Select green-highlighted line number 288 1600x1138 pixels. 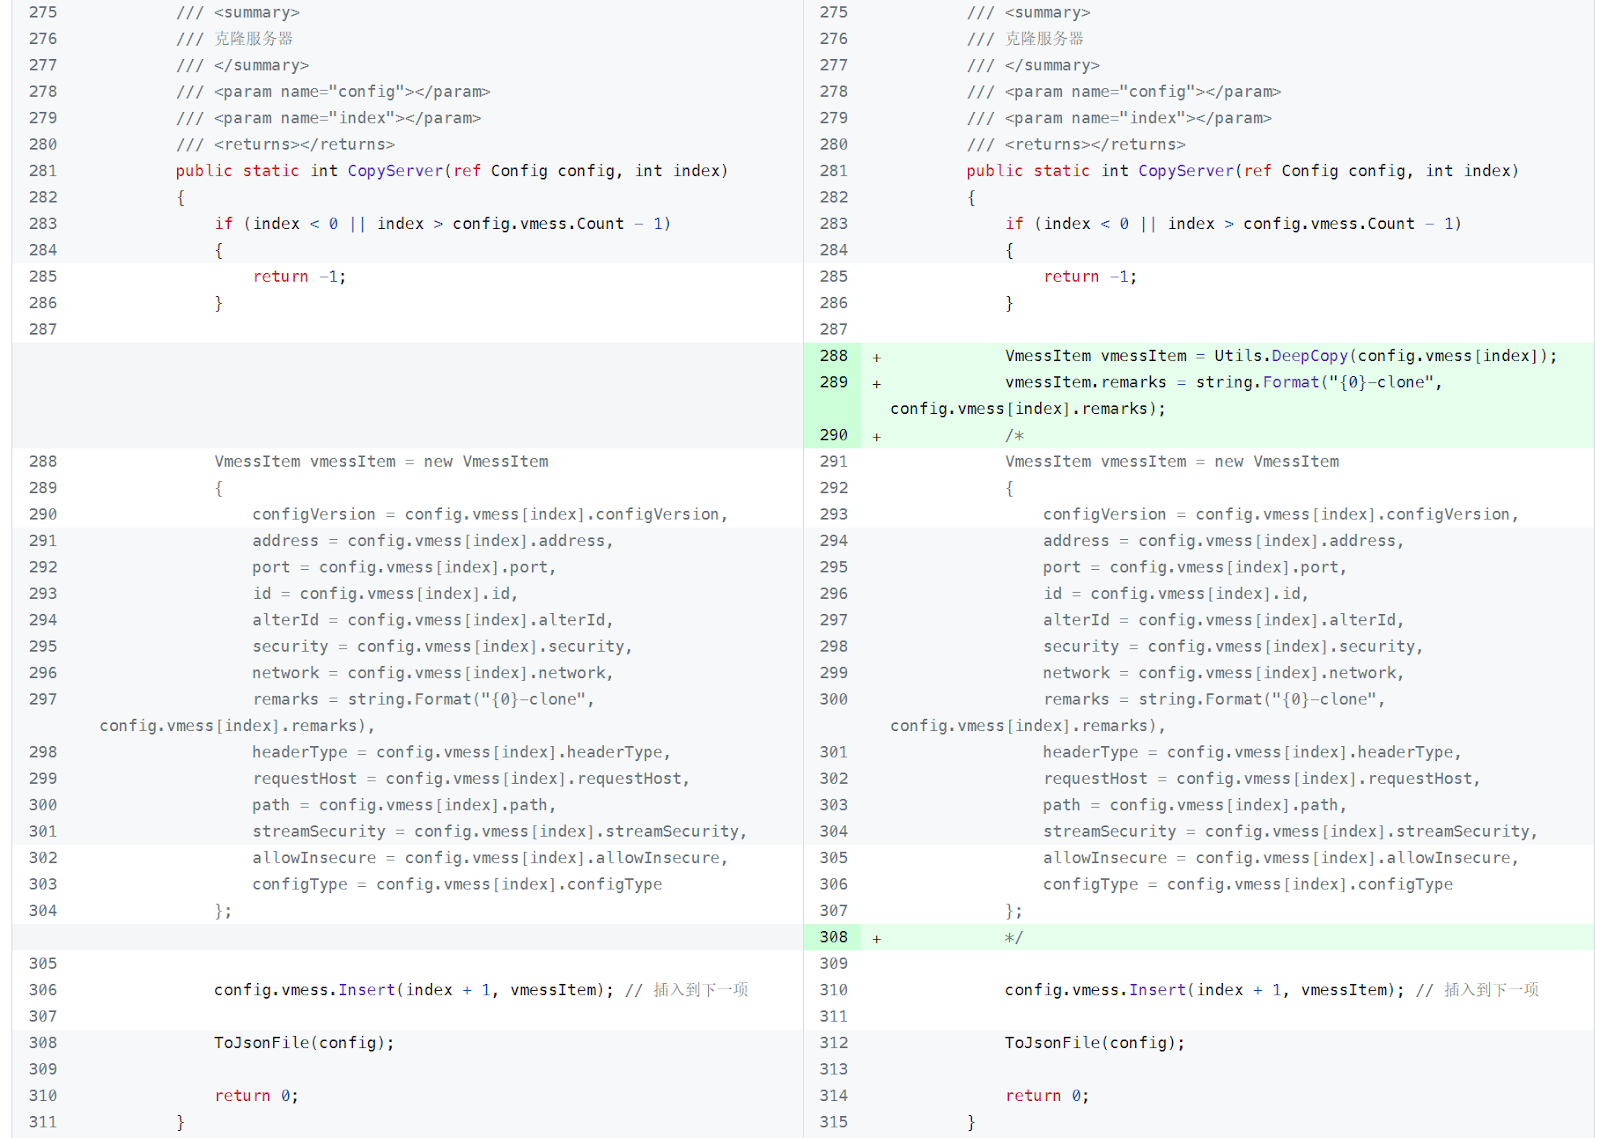pos(833,356)
